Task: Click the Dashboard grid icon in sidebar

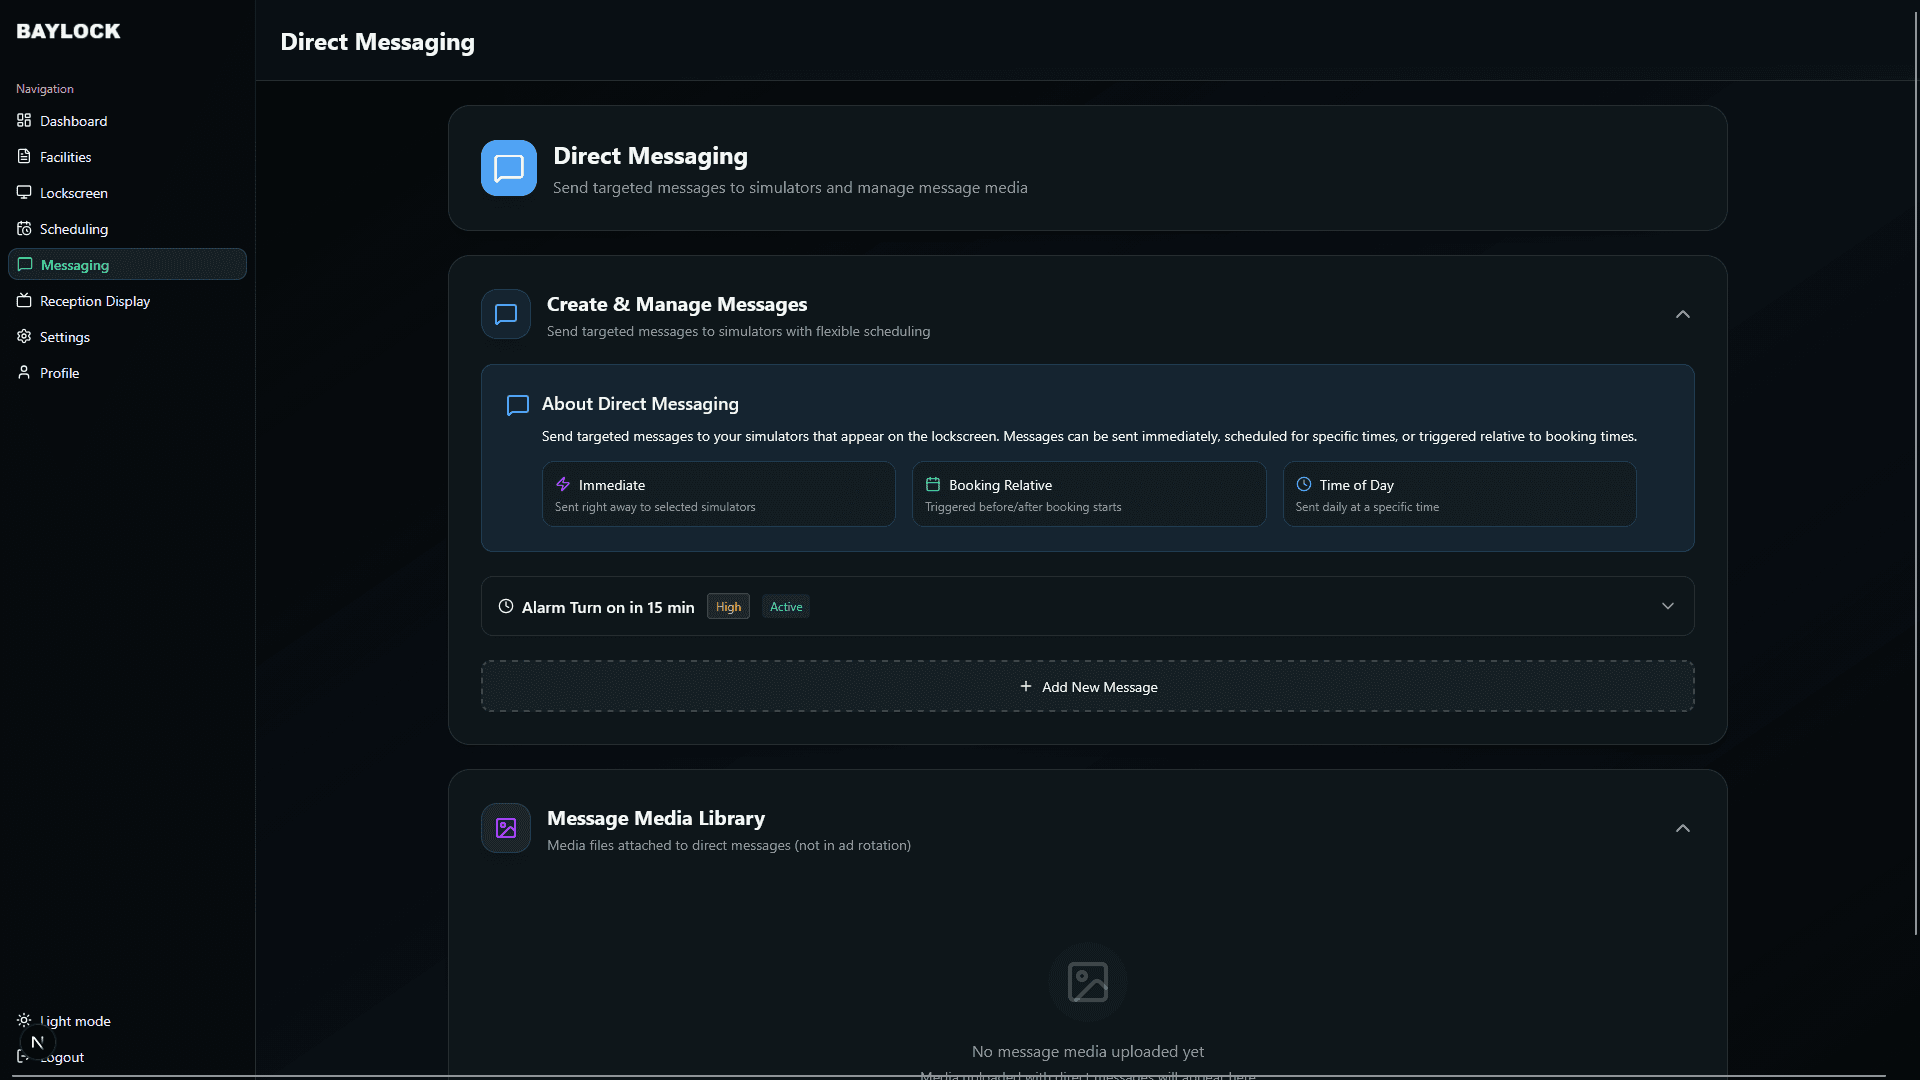Action: tap(24, 121)
